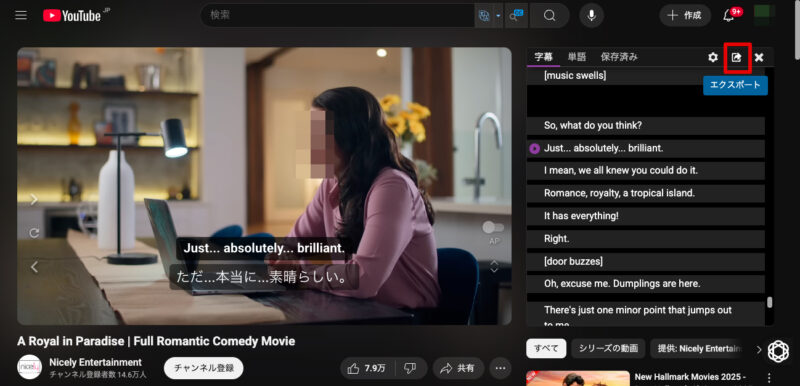This screenshot has width=800, height=386.
Task: Select subtitle 'Right.'
Action: [x=645, y=239]
